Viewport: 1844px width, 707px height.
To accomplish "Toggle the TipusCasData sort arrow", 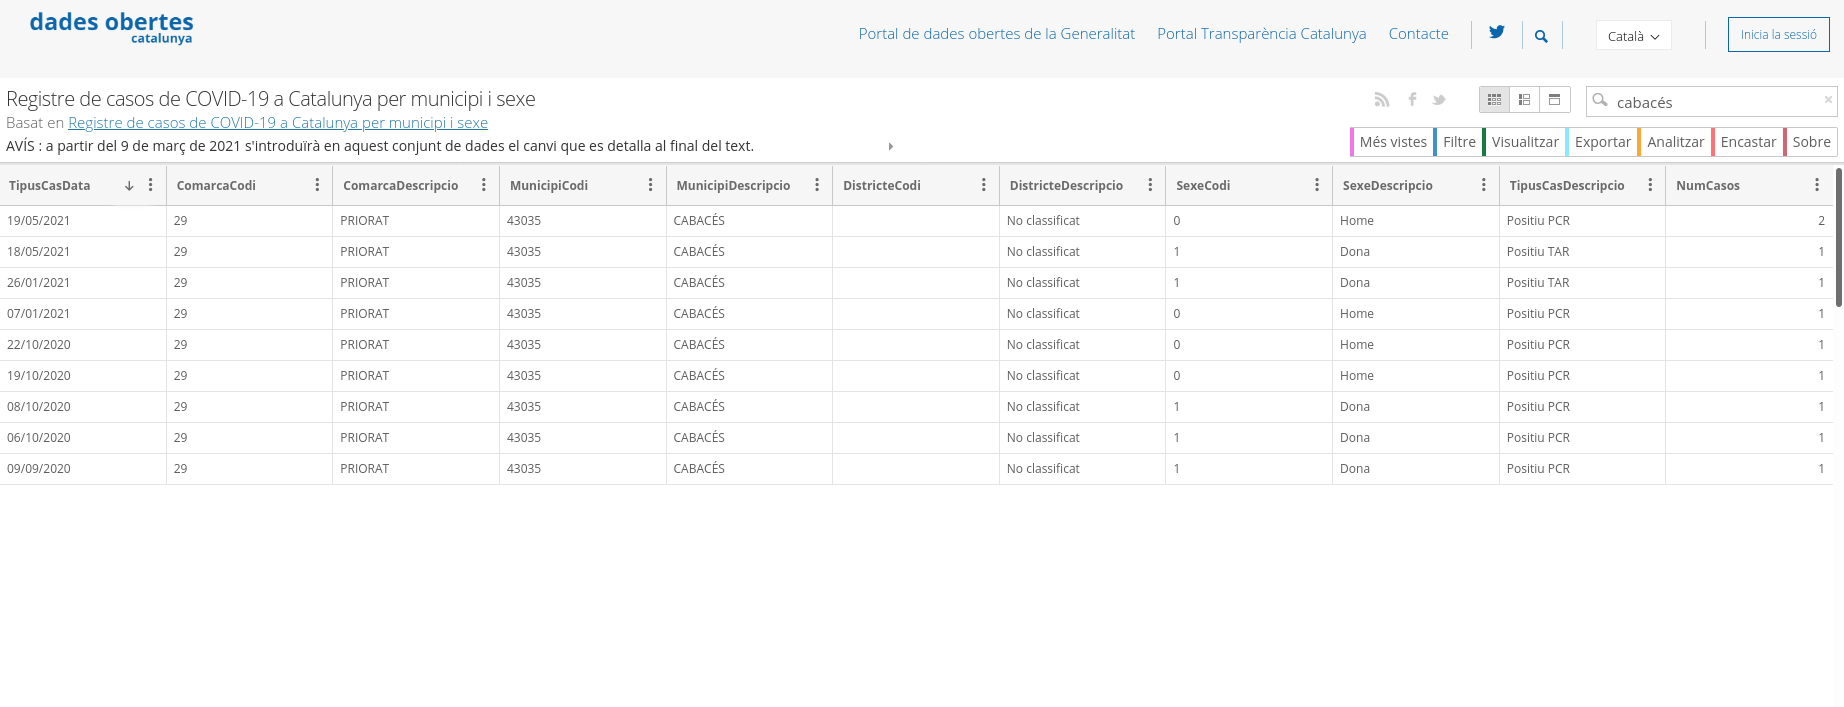I will [129, 186].
